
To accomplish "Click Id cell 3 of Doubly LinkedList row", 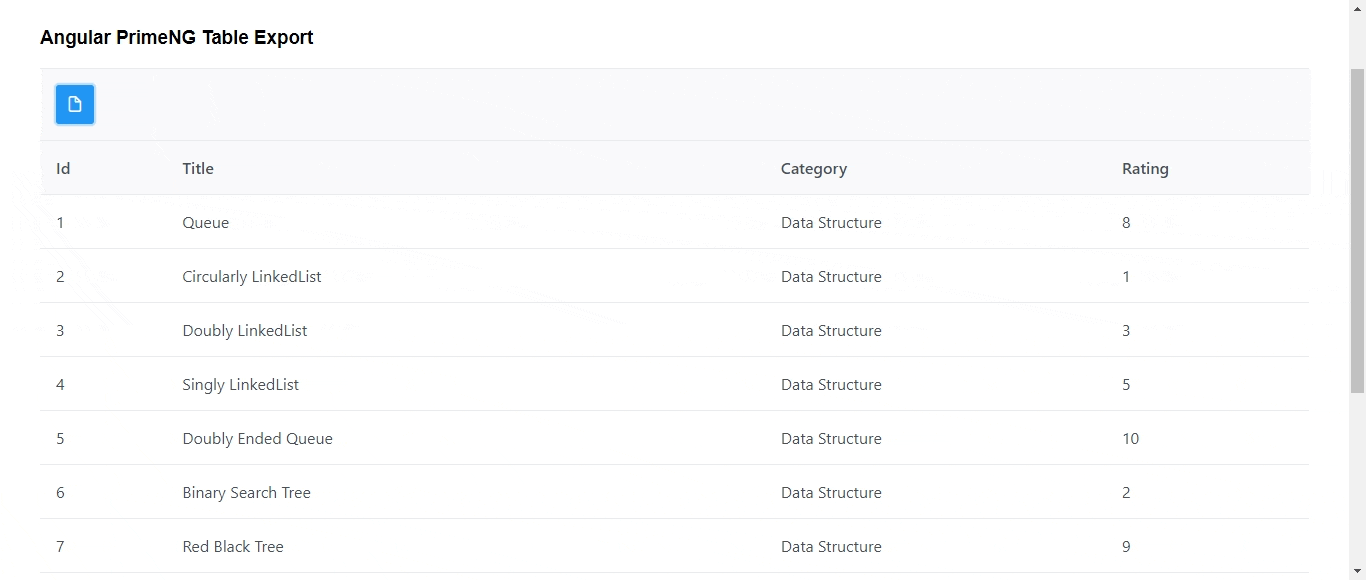I will [60, 331].
